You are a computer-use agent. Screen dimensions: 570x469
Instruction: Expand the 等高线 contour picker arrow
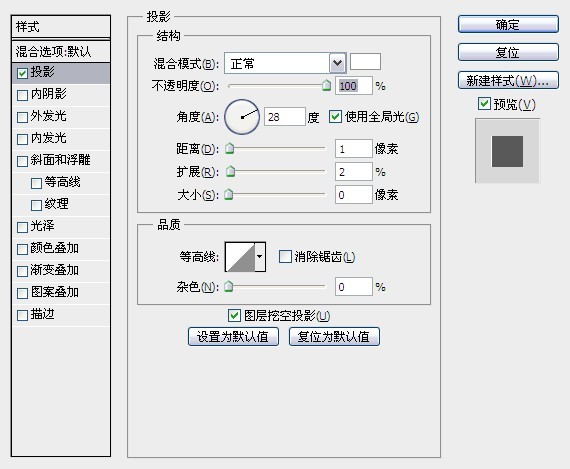click(260, 257)
